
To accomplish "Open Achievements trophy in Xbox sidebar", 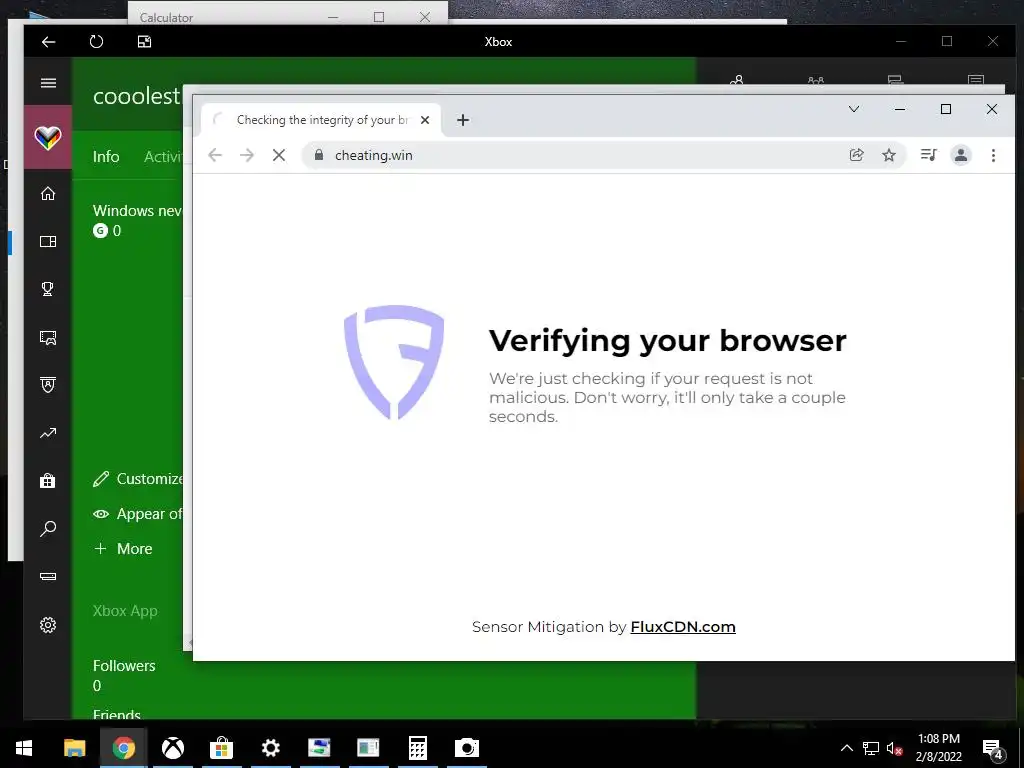I will pos(48,289).
